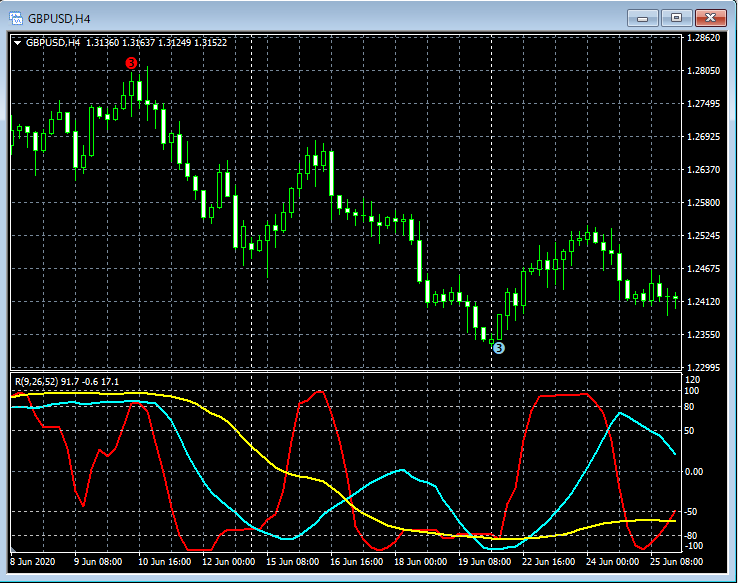This screenshot has width=738, height=583.
Task: Click the 9 Jun 08:00 time label
Action: point(98,562)
